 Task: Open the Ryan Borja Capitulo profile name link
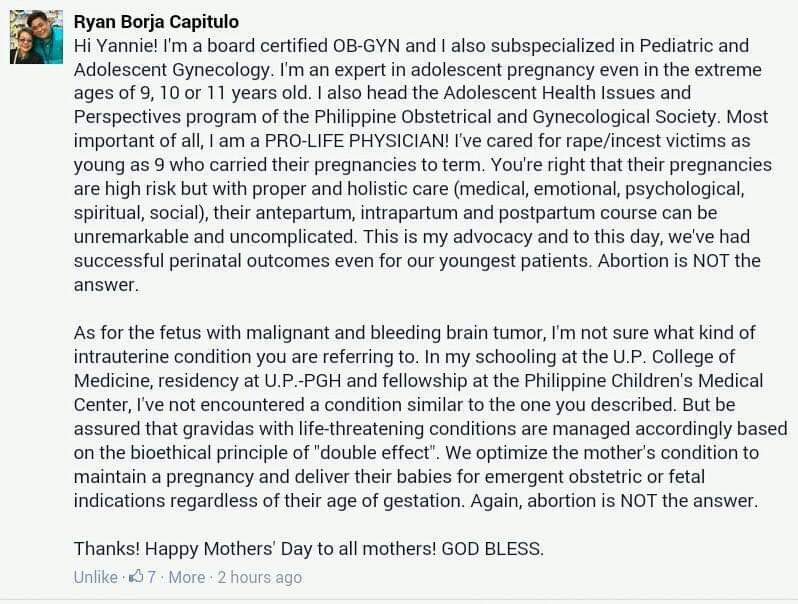click(156, 22)
